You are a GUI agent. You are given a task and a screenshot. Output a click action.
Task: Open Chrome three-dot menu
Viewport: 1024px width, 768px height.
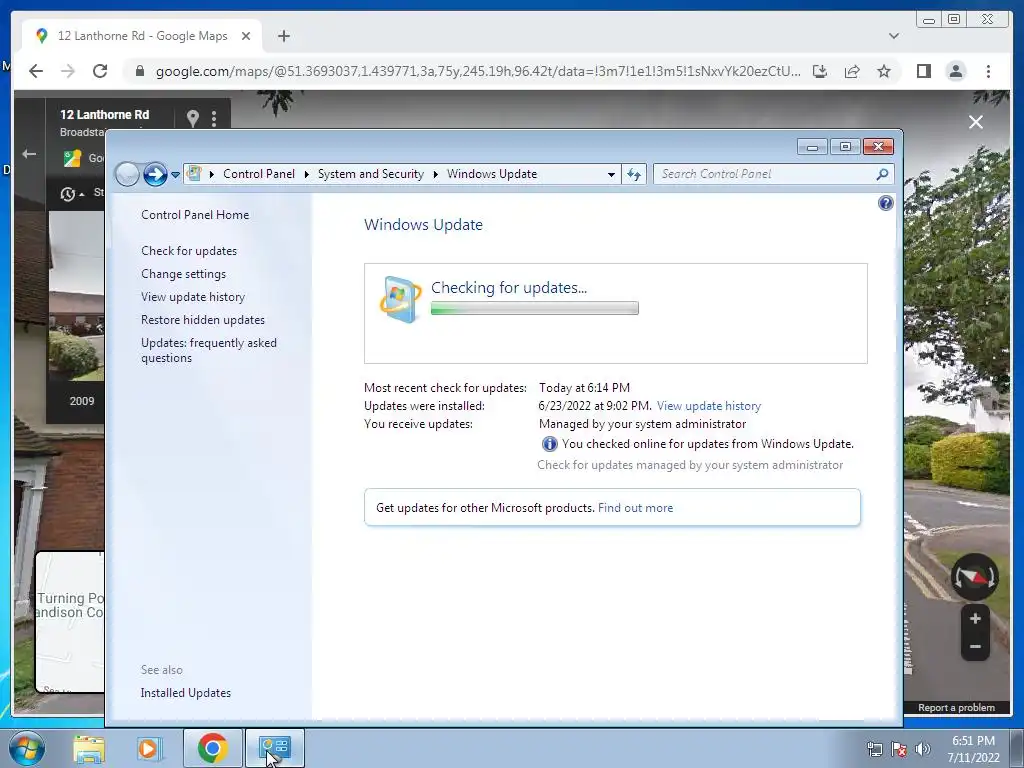[988, 71]
